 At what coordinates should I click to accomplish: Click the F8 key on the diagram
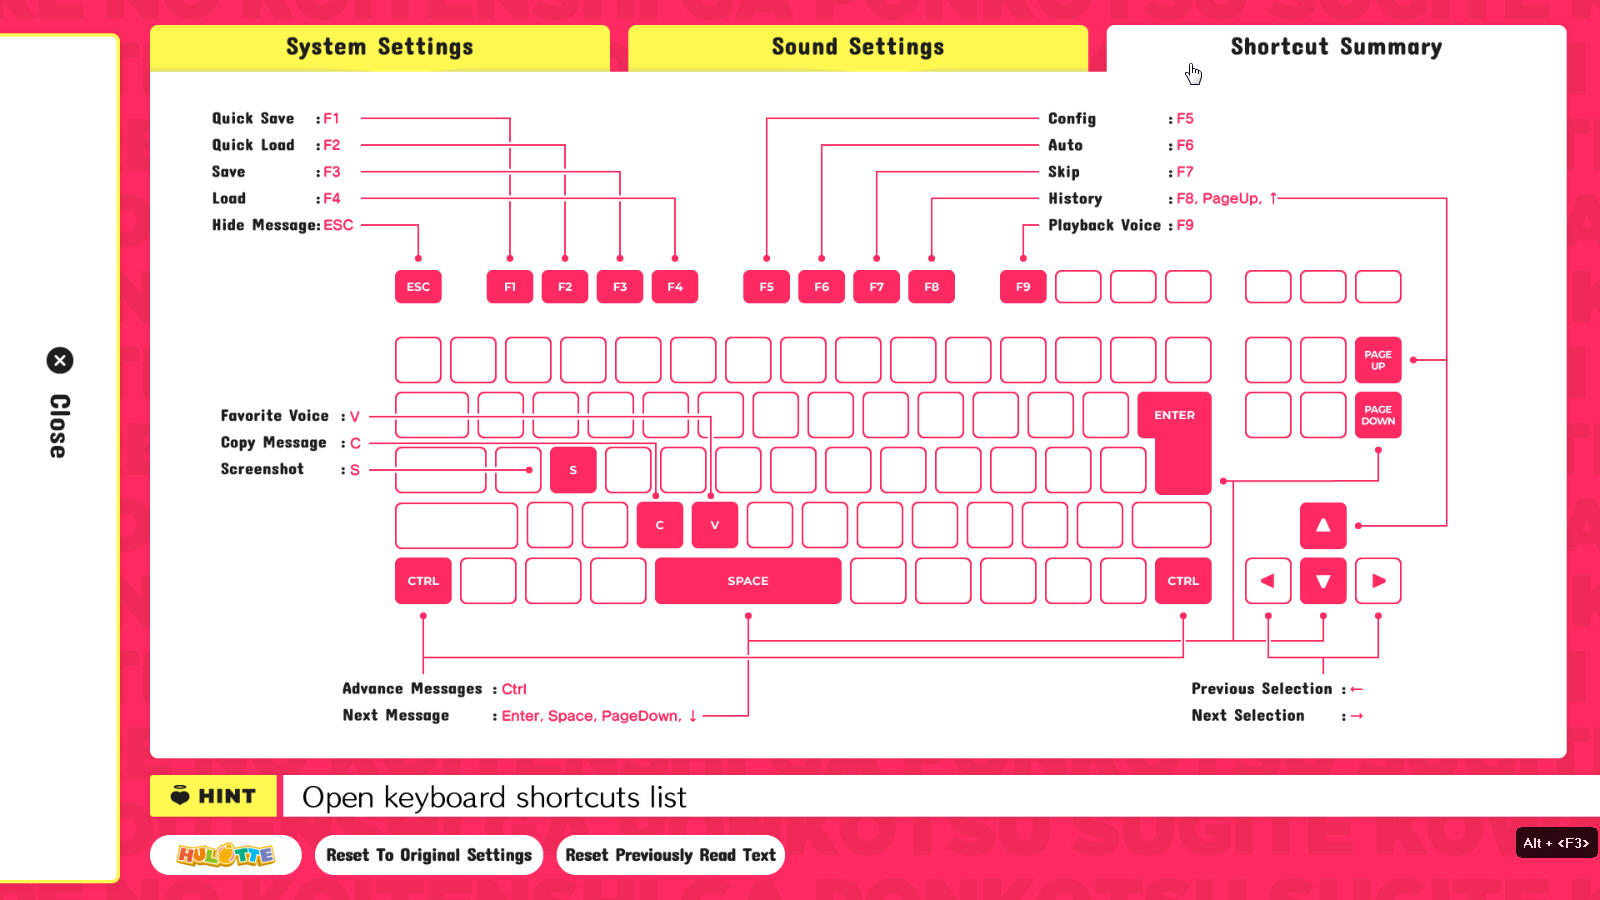[932, 287]
